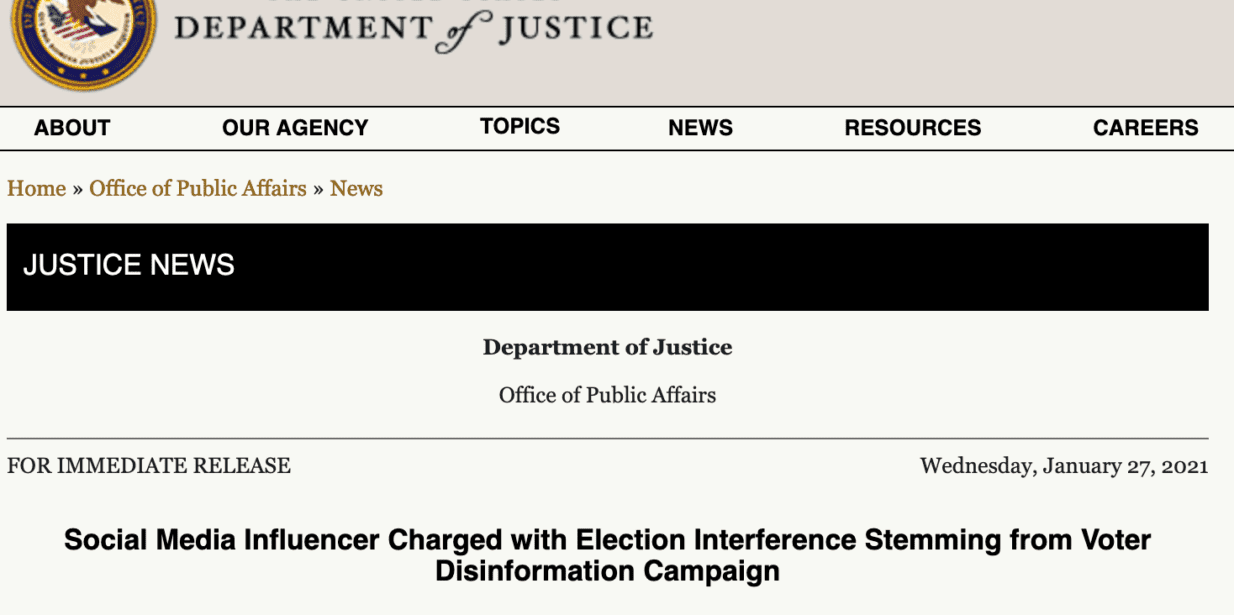Select TOPICS in the navigation bar
The image size is (1234, 615).
click(519, 126)
